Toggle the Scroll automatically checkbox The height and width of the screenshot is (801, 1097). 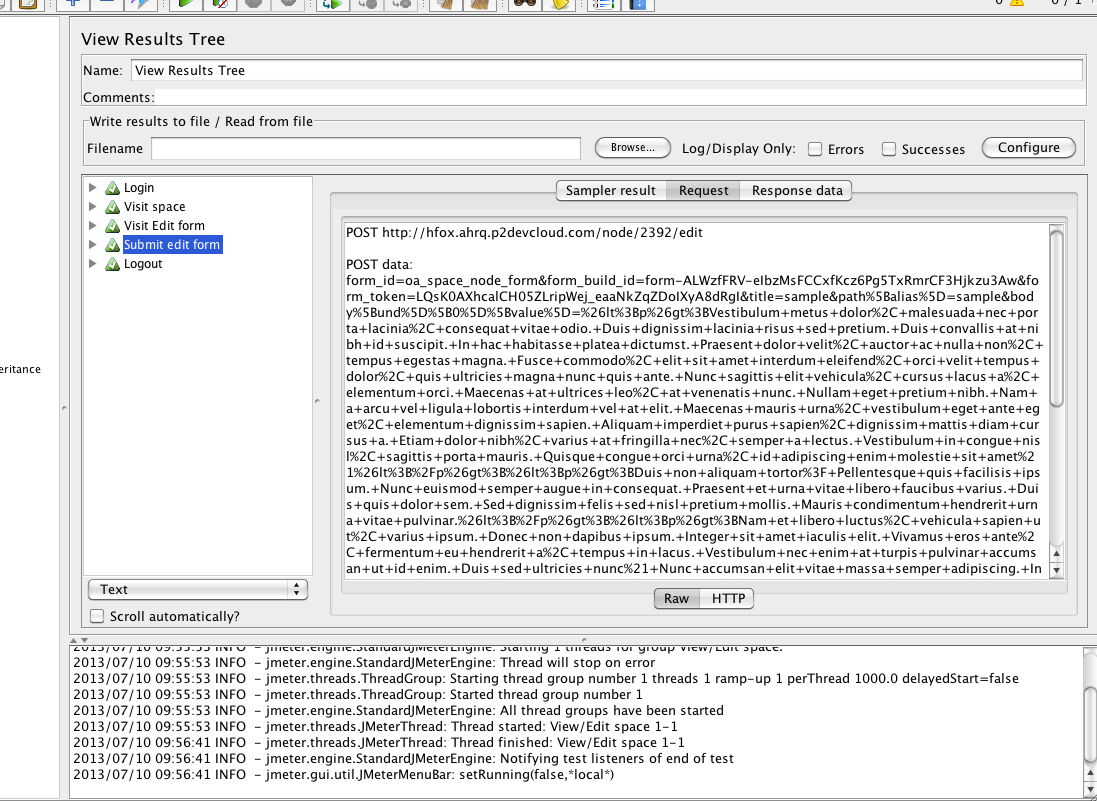coord(97,616)
